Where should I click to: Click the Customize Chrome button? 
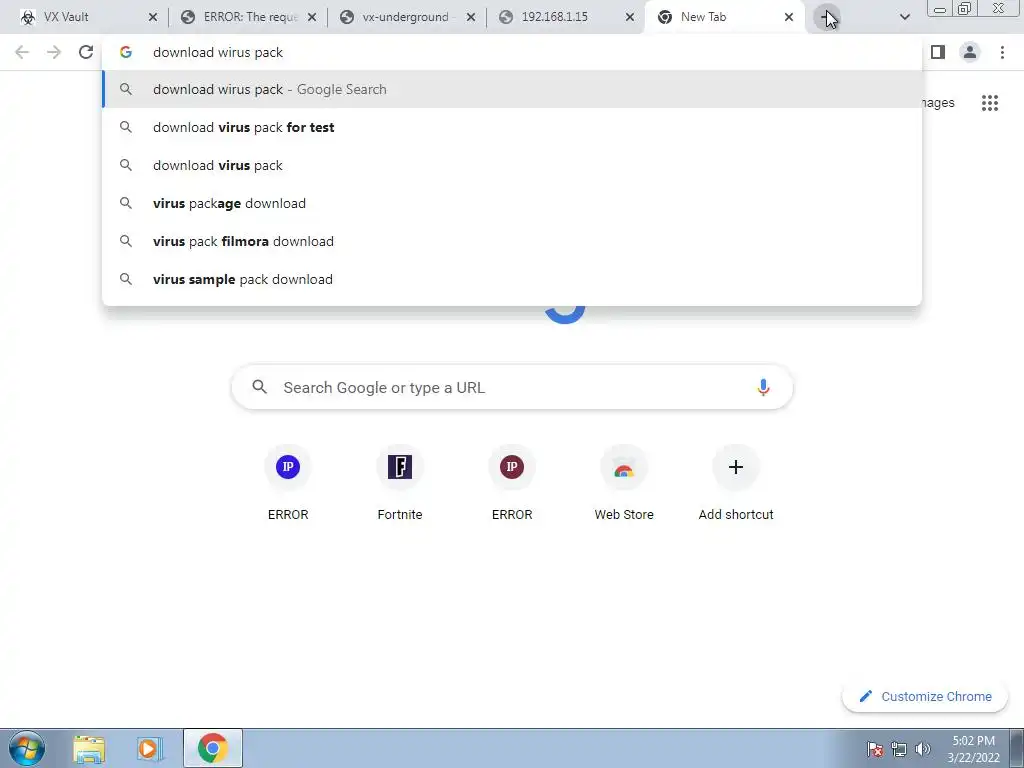click(x=925, y=697)
